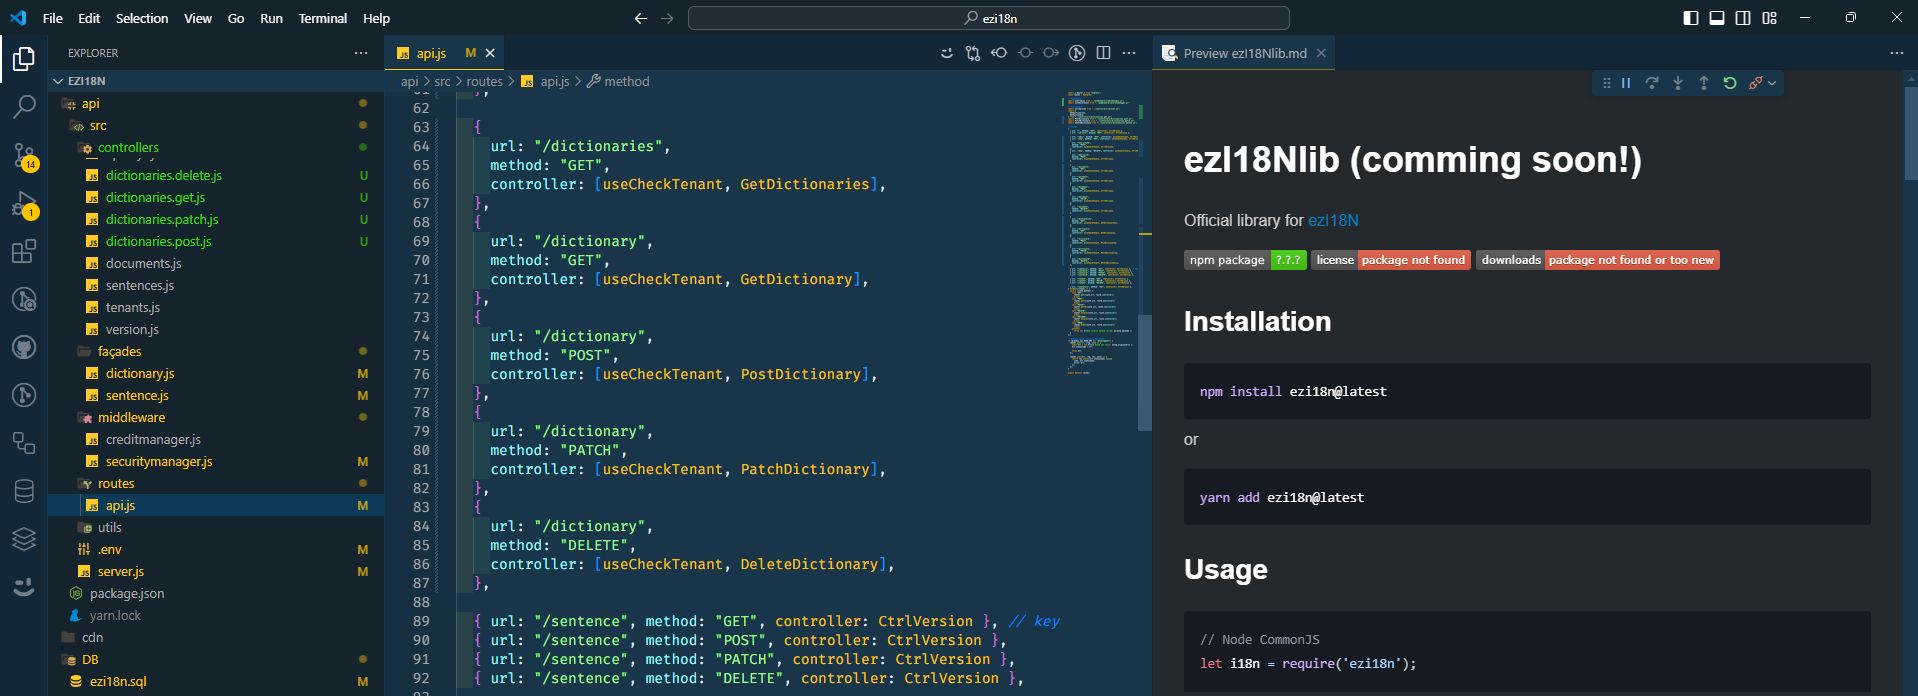Image resolution: width=1918 pixels, height=696 pixels.
Task: Grab the debug toolbar drag handle
Action: 1606,83
